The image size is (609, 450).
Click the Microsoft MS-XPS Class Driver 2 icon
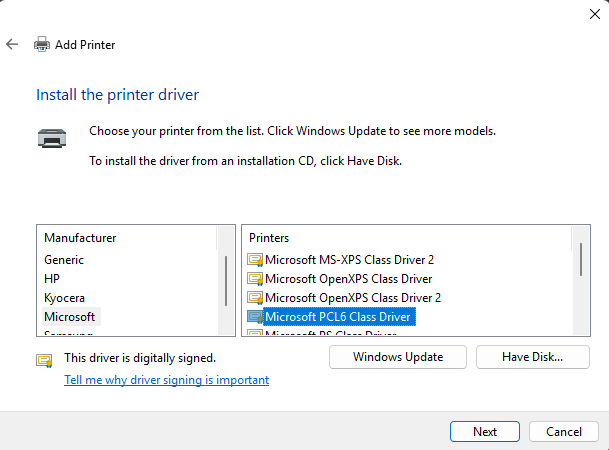255,260
